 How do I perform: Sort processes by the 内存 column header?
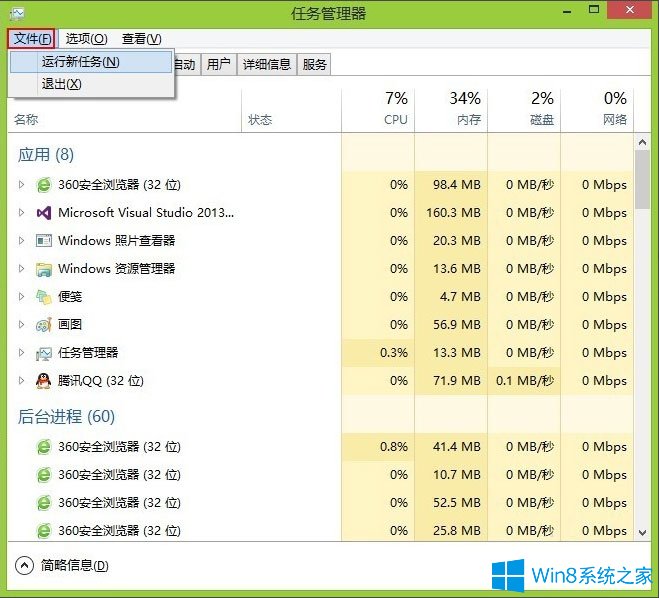450,108
